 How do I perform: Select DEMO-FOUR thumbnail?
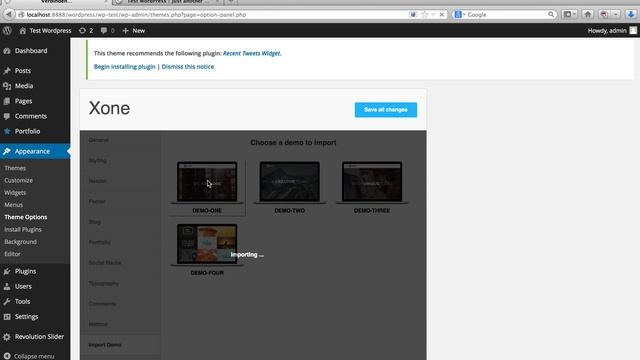click(x=207, y=244)
